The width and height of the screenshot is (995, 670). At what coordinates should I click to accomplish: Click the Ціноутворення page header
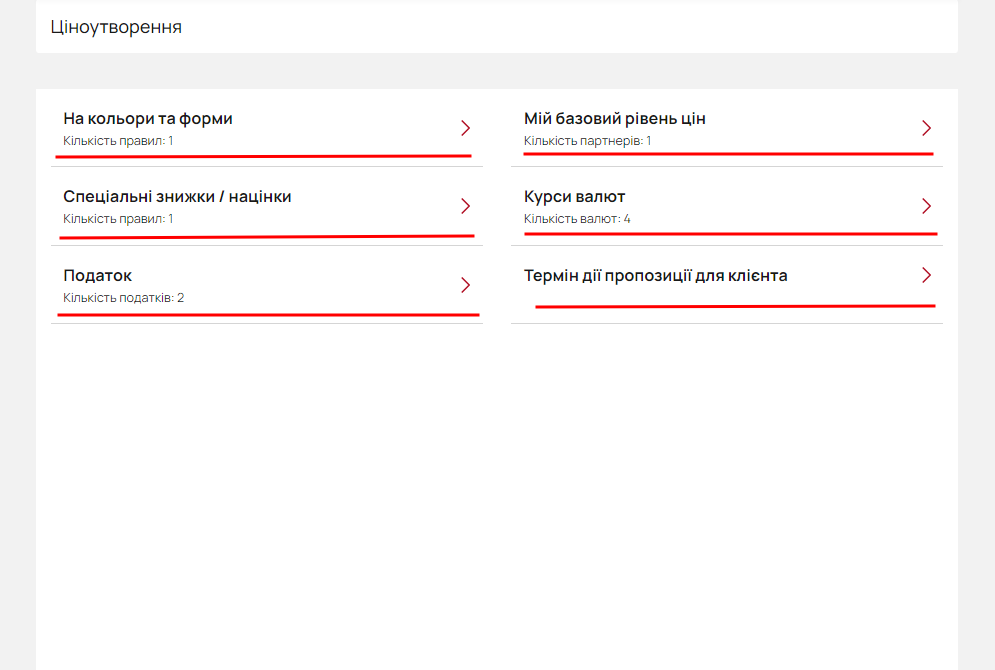[116, 27]
